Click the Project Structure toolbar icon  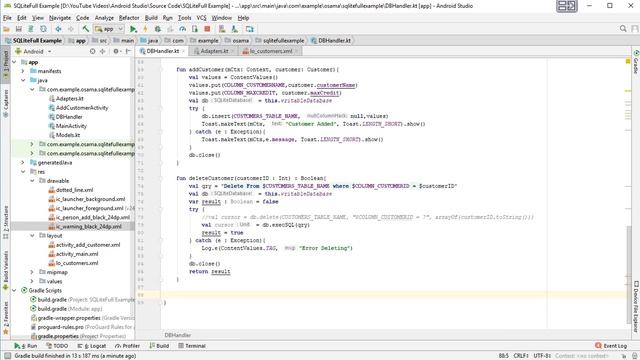249,29
